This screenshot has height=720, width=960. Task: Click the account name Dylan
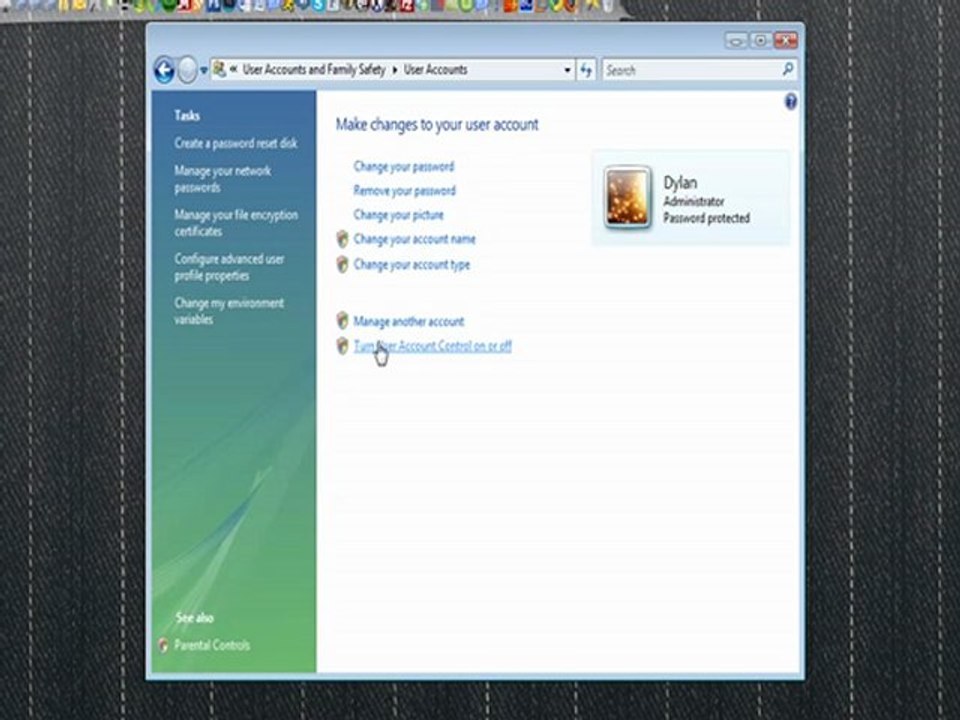point(680,182)
